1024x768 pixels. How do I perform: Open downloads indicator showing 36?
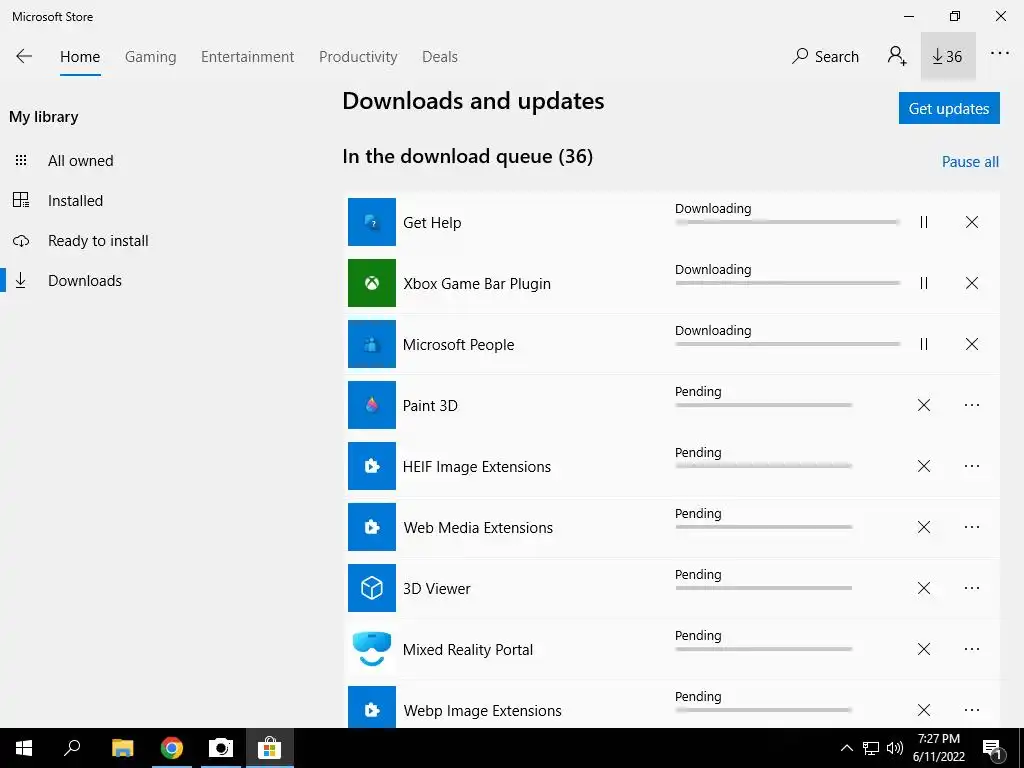point(948,56)
